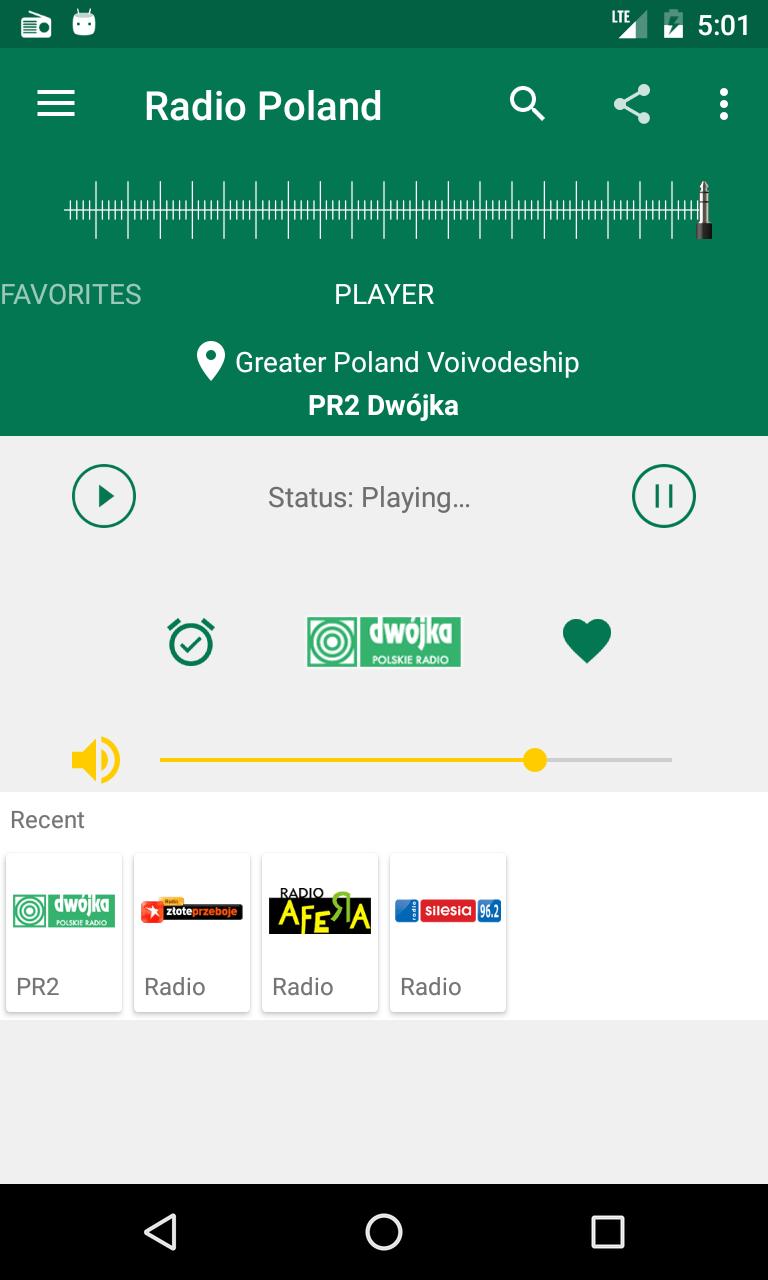This screenshot has width=768, height=1280.
Task: Open the three-dot overflow menu
Action: coord(723,104)
